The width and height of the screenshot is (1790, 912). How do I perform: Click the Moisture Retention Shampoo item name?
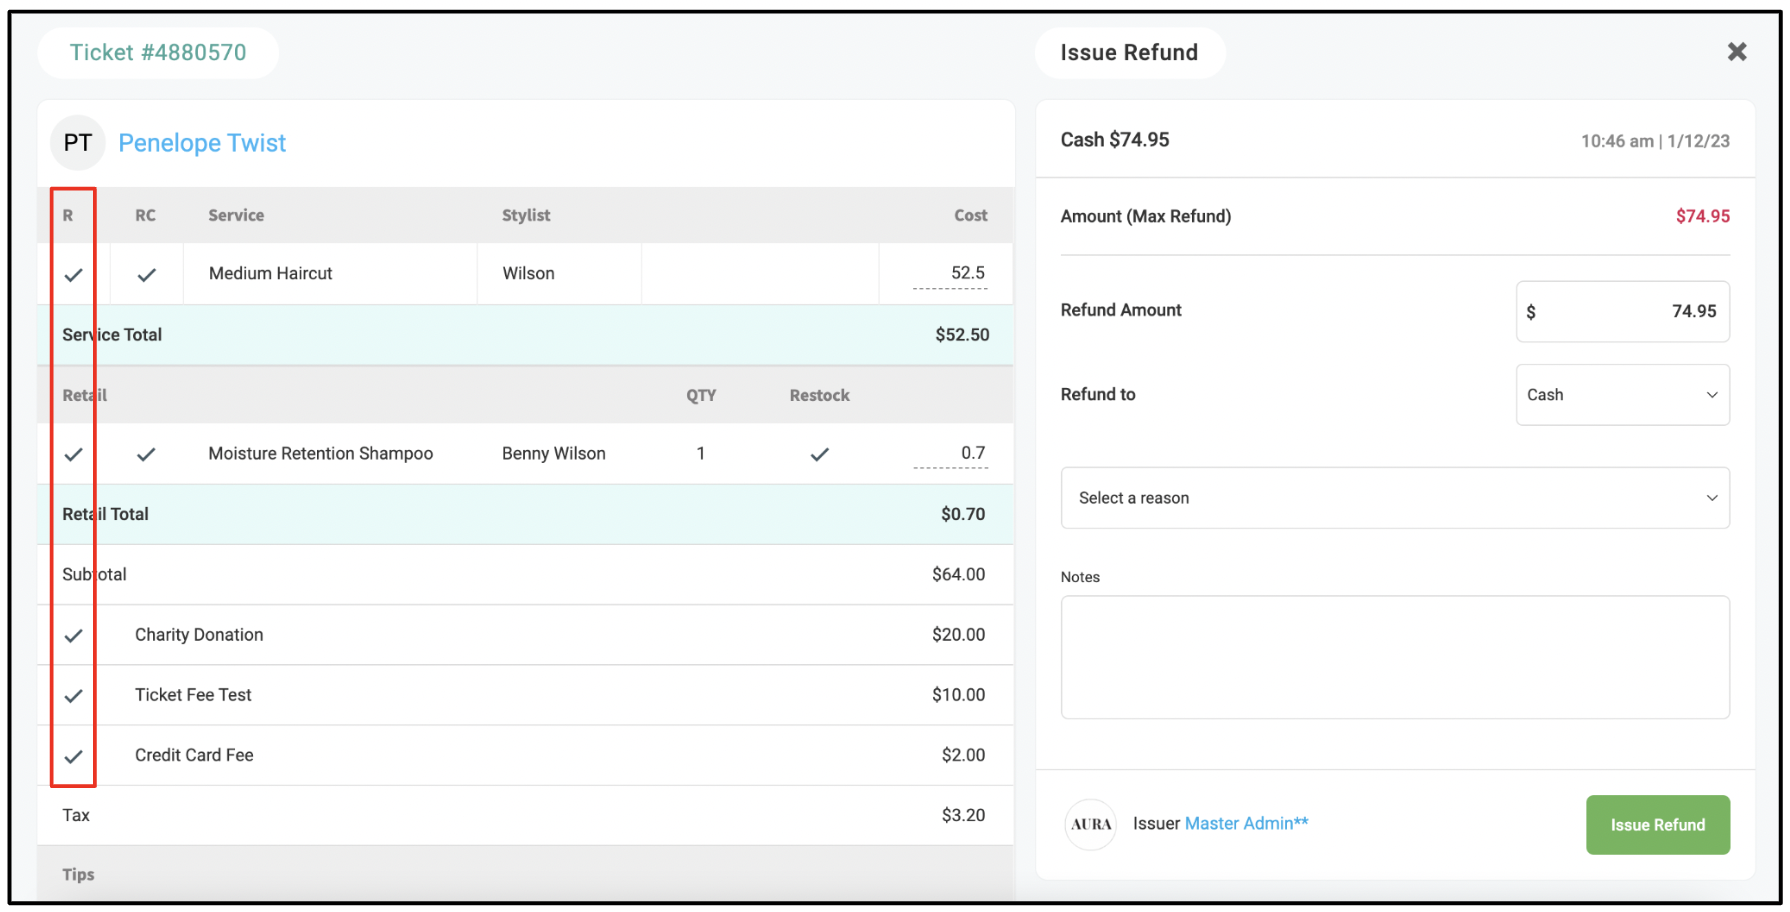coord(320,453)
